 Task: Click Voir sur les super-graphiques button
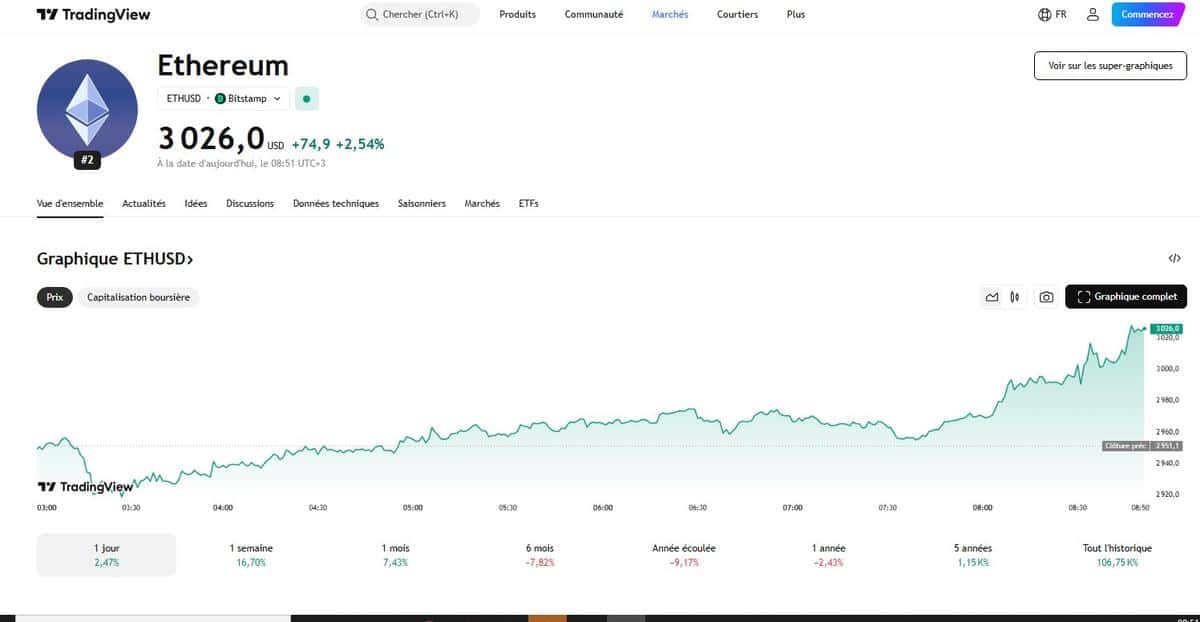point(1110,65)
